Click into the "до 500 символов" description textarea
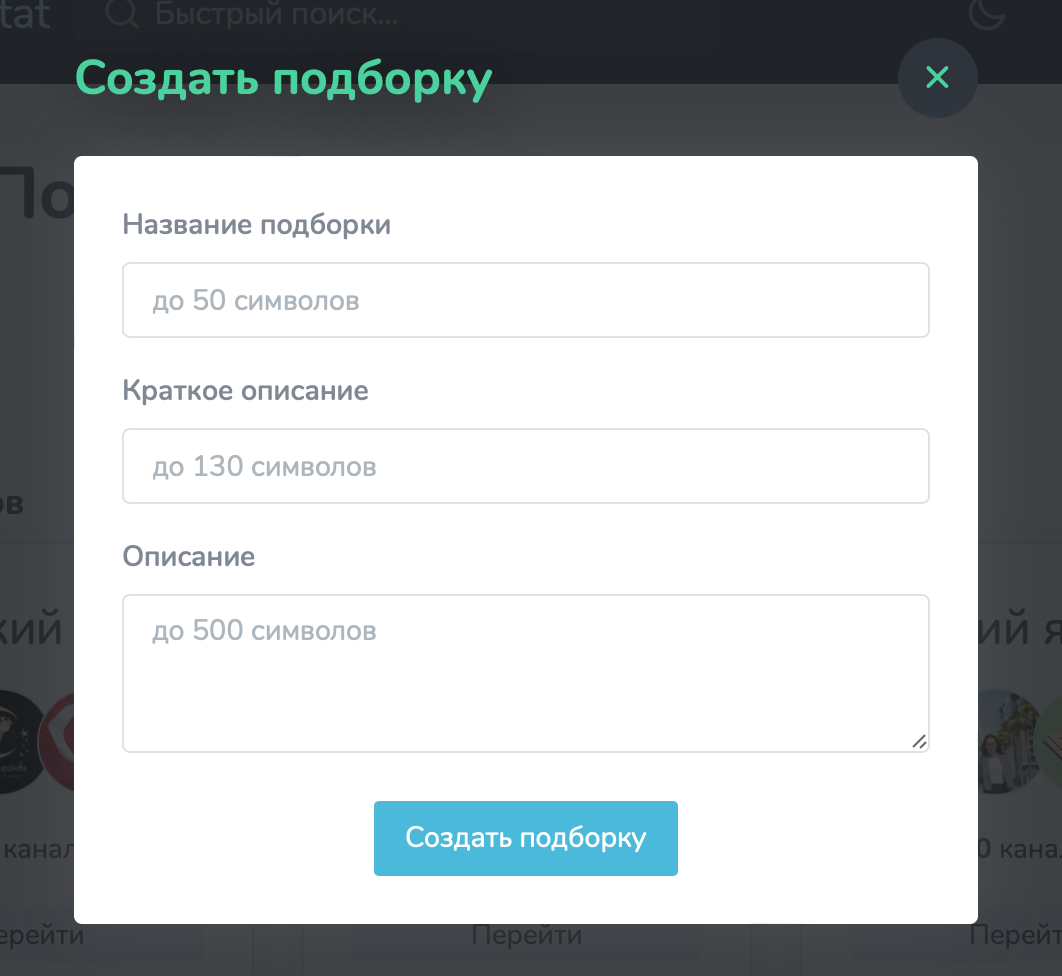 point(526,673)
